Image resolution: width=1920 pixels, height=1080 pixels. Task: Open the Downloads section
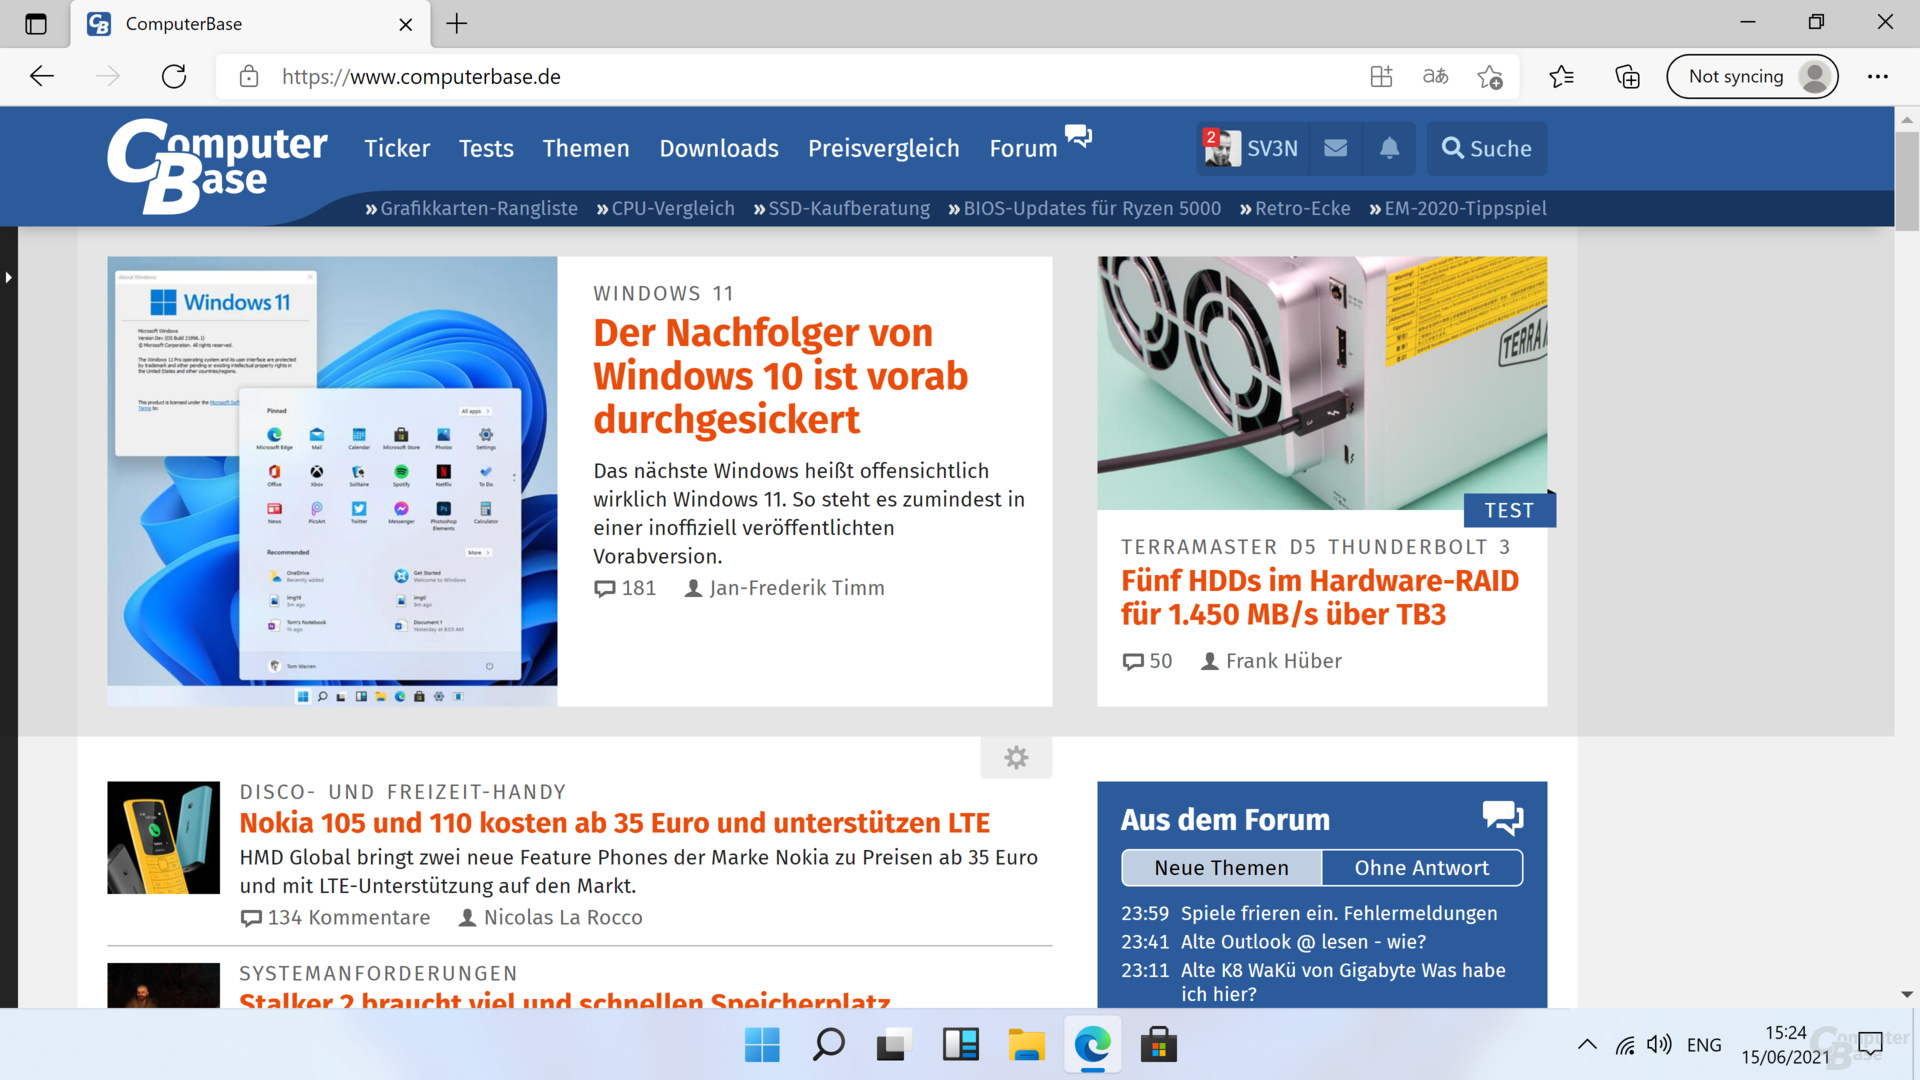719,148
